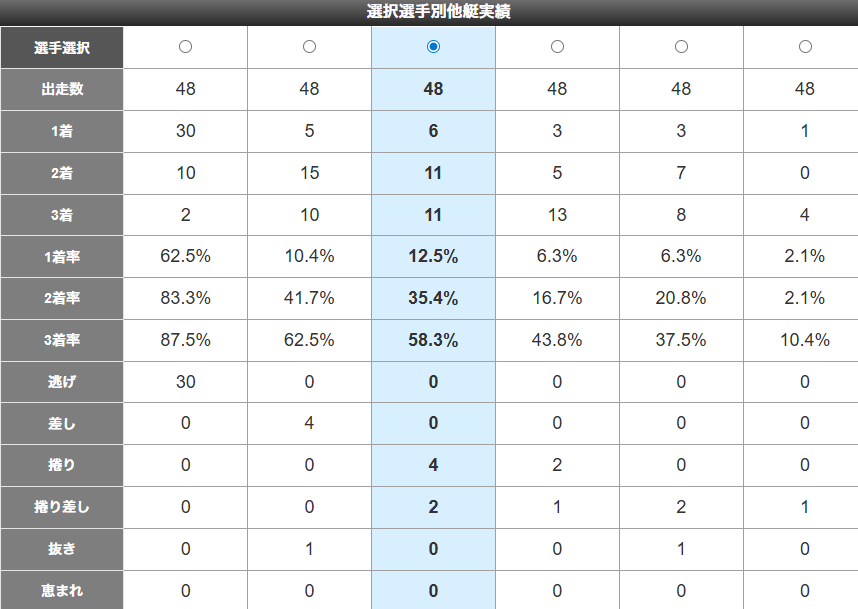
Task: Click the 20.8% value in 2着率 row
Action: 681,298
